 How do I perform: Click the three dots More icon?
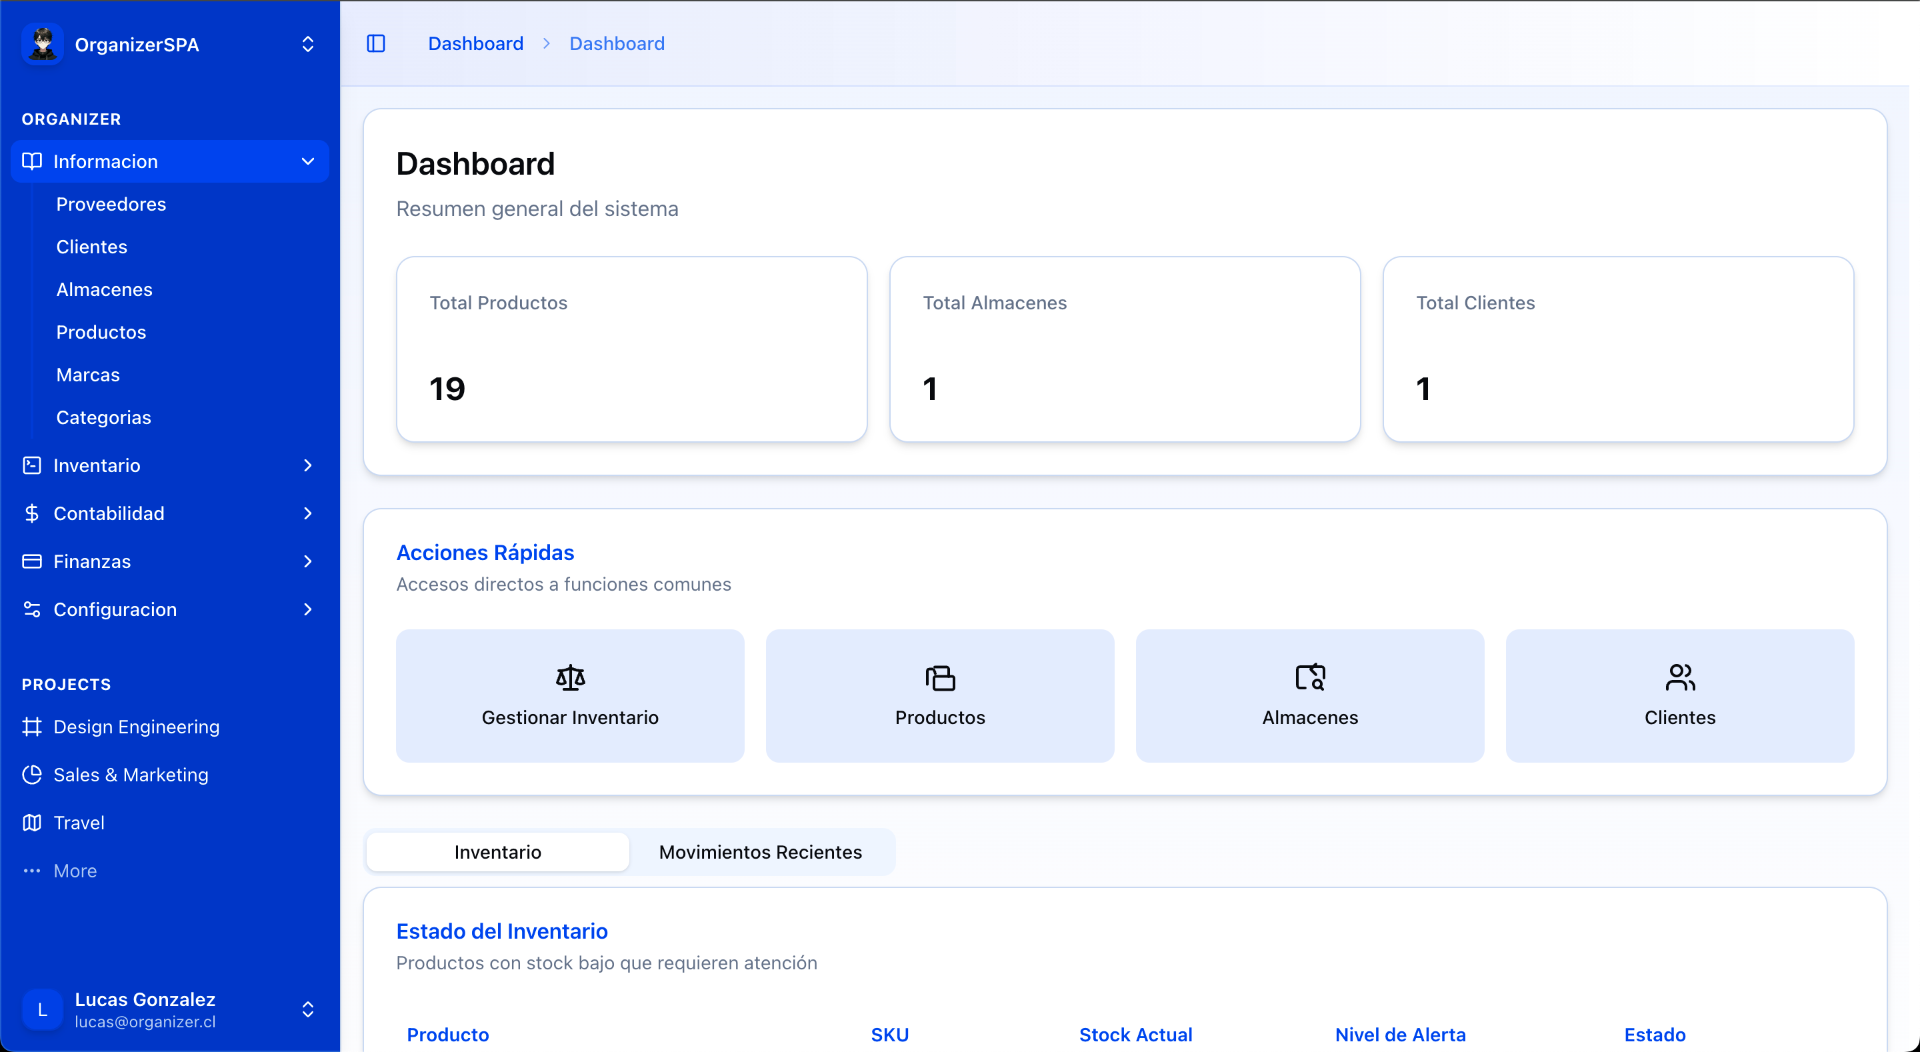coord(32,871)
